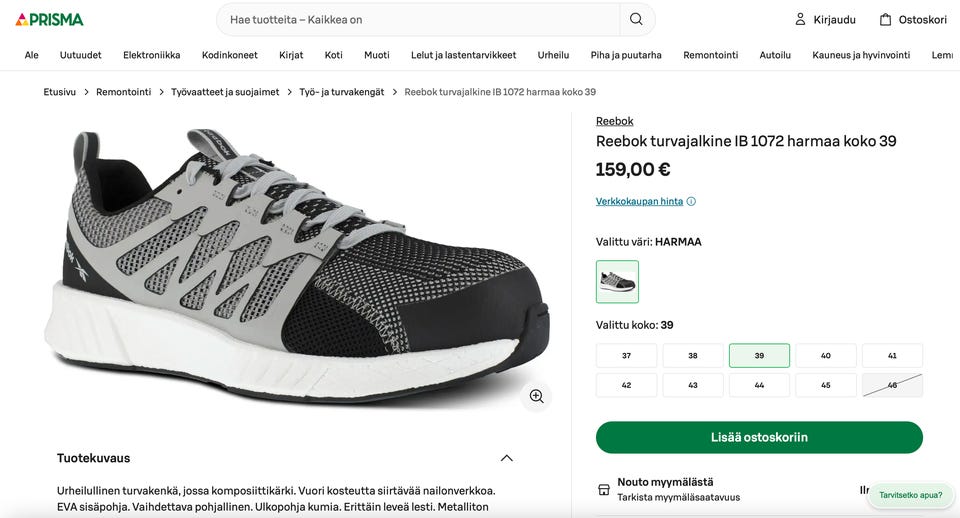Click the search magnifier button
This screenshot has width=960, height=518.
(x=637, y=19)
